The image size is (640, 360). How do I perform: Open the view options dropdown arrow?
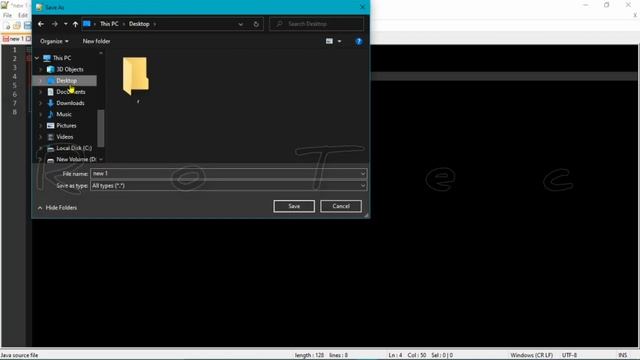340,41
